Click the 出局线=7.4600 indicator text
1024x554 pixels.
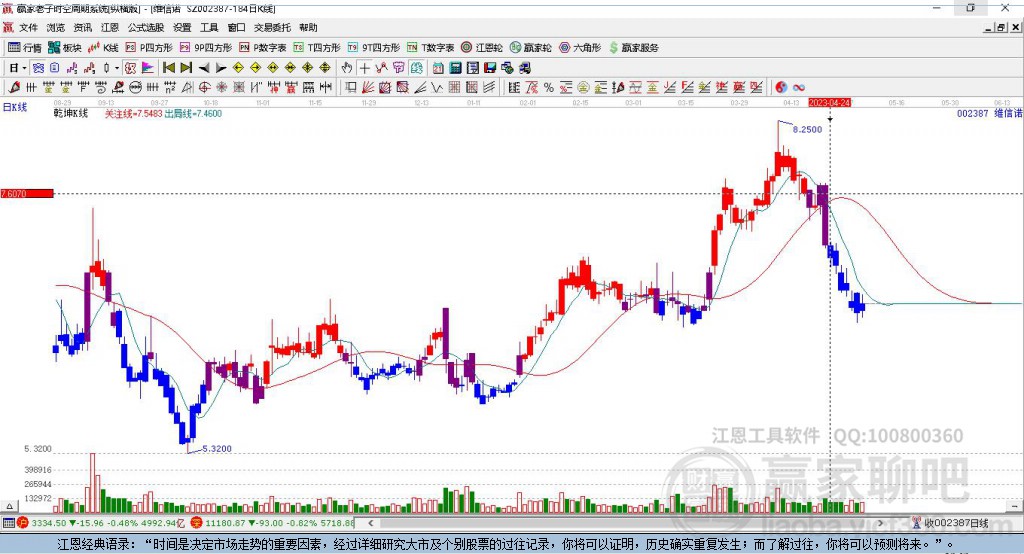pos(193,114)
